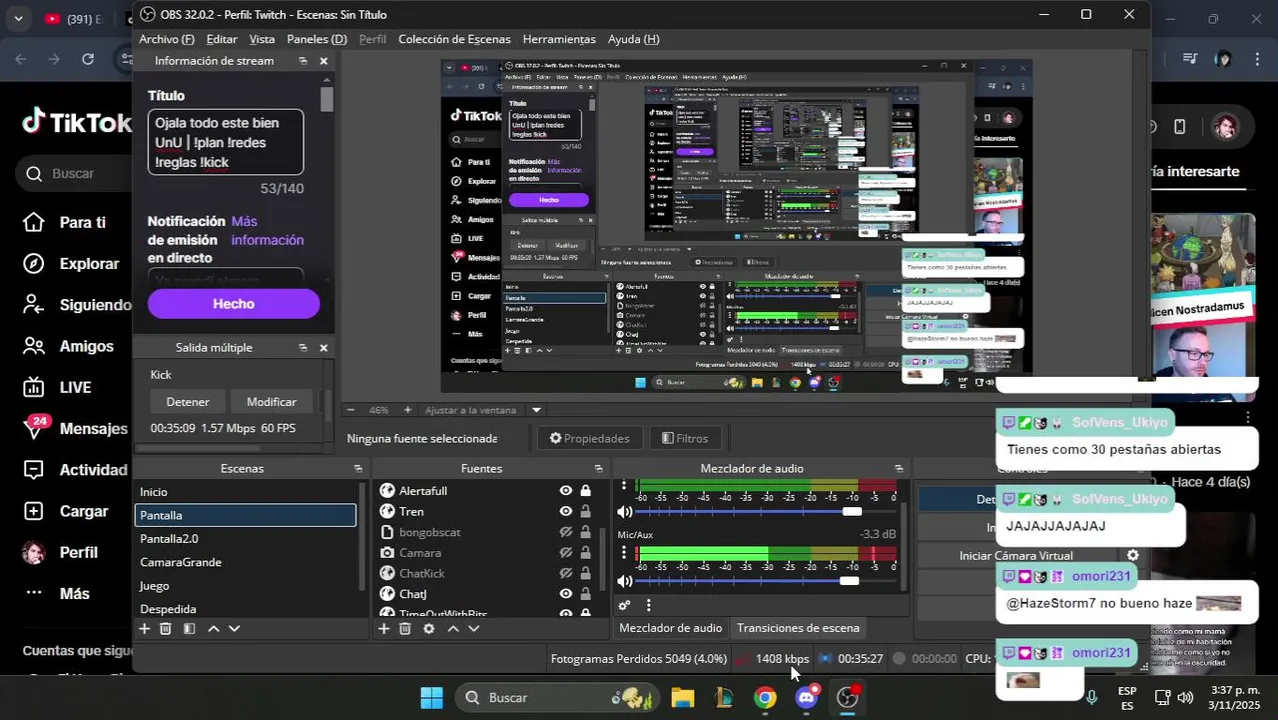Hide the Alertafull source

[566, 491]
